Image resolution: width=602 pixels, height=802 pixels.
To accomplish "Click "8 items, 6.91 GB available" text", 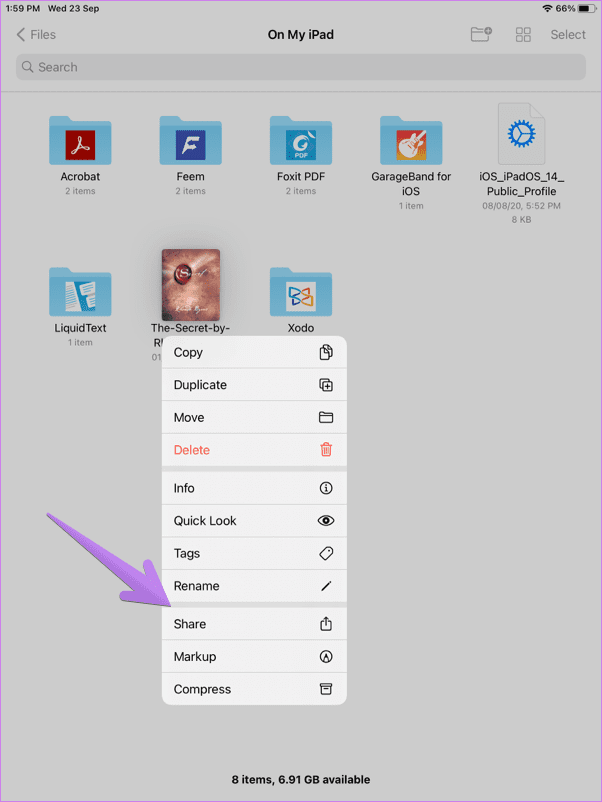I will click(x=301, y=779).
